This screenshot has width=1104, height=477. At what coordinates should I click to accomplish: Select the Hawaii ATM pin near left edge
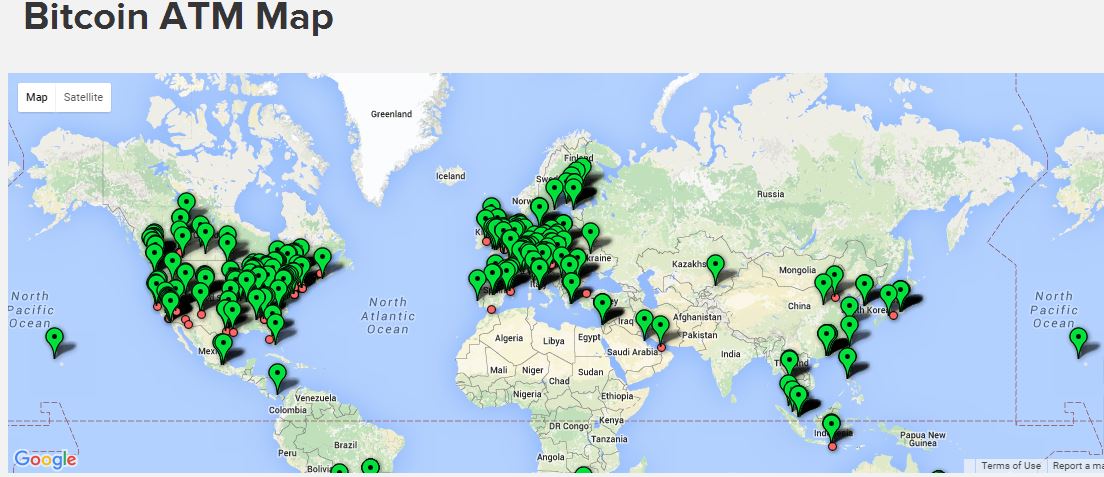point(54,342)
